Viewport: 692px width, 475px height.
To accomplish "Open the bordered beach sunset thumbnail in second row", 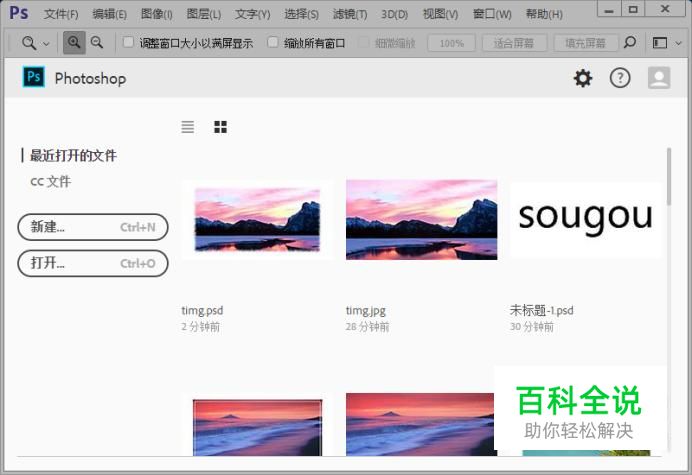I will [257, 425].
